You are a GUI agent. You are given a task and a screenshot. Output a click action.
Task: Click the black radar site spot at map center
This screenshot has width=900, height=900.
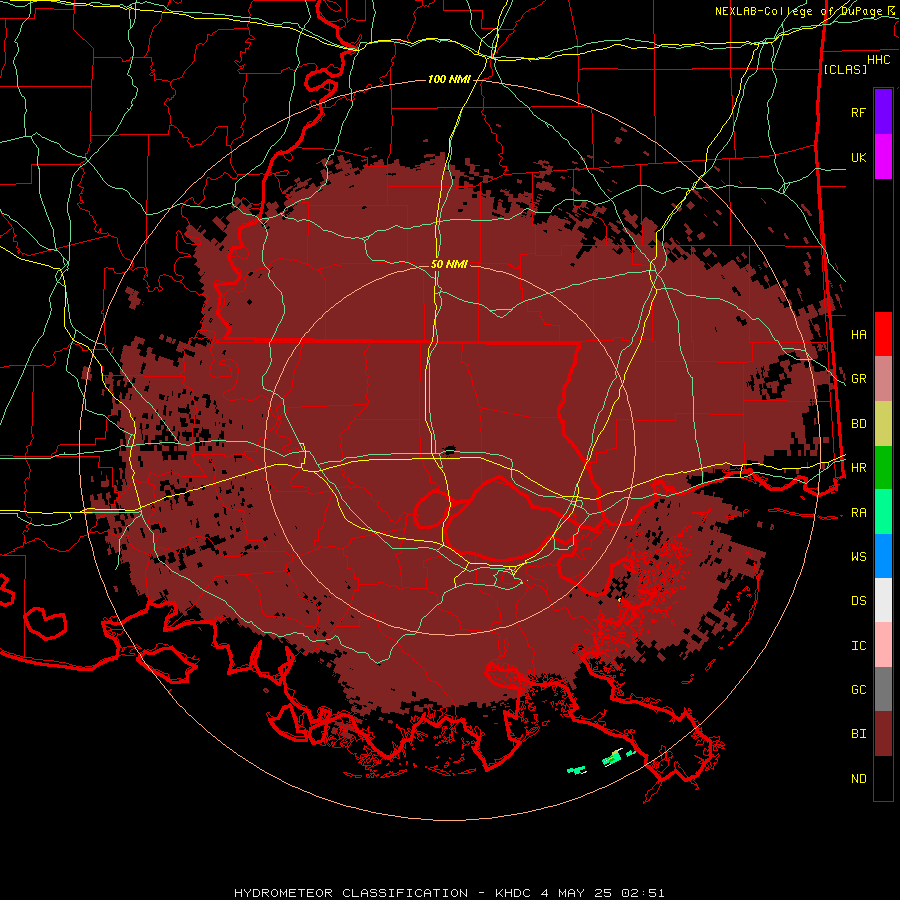pos(449,451)
